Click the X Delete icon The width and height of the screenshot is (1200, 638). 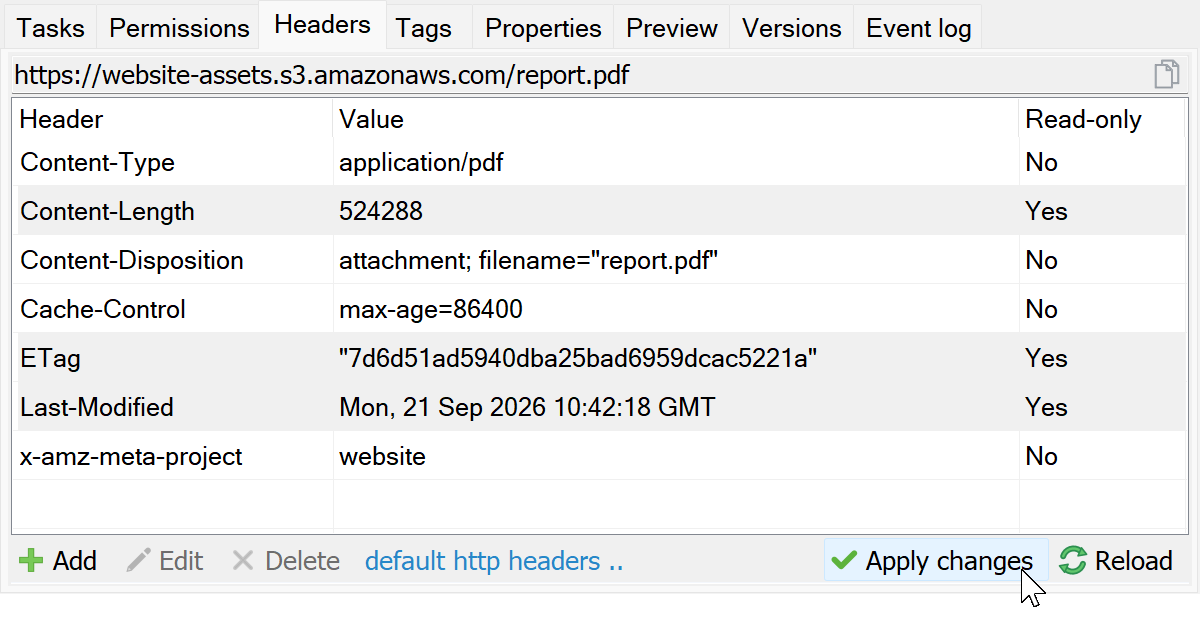pyautogui.click(x=243, y=561)
